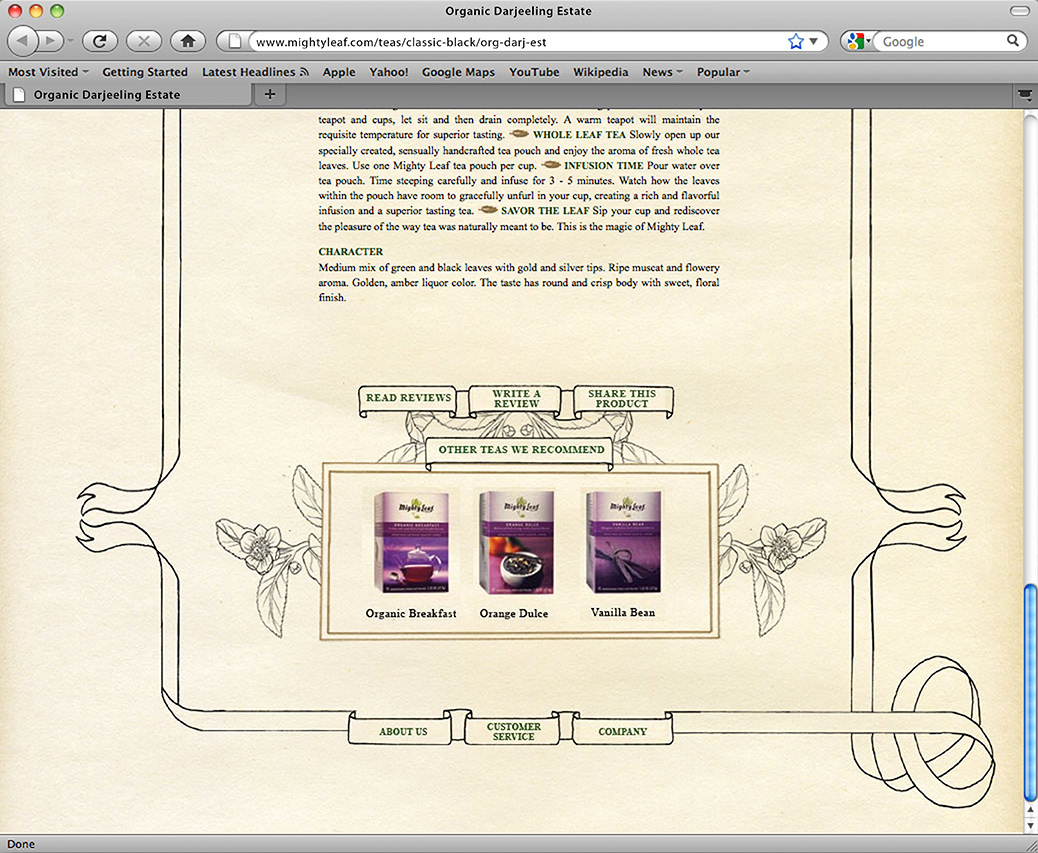Click the window toolbar toggle pill button

click(1019, 11)
